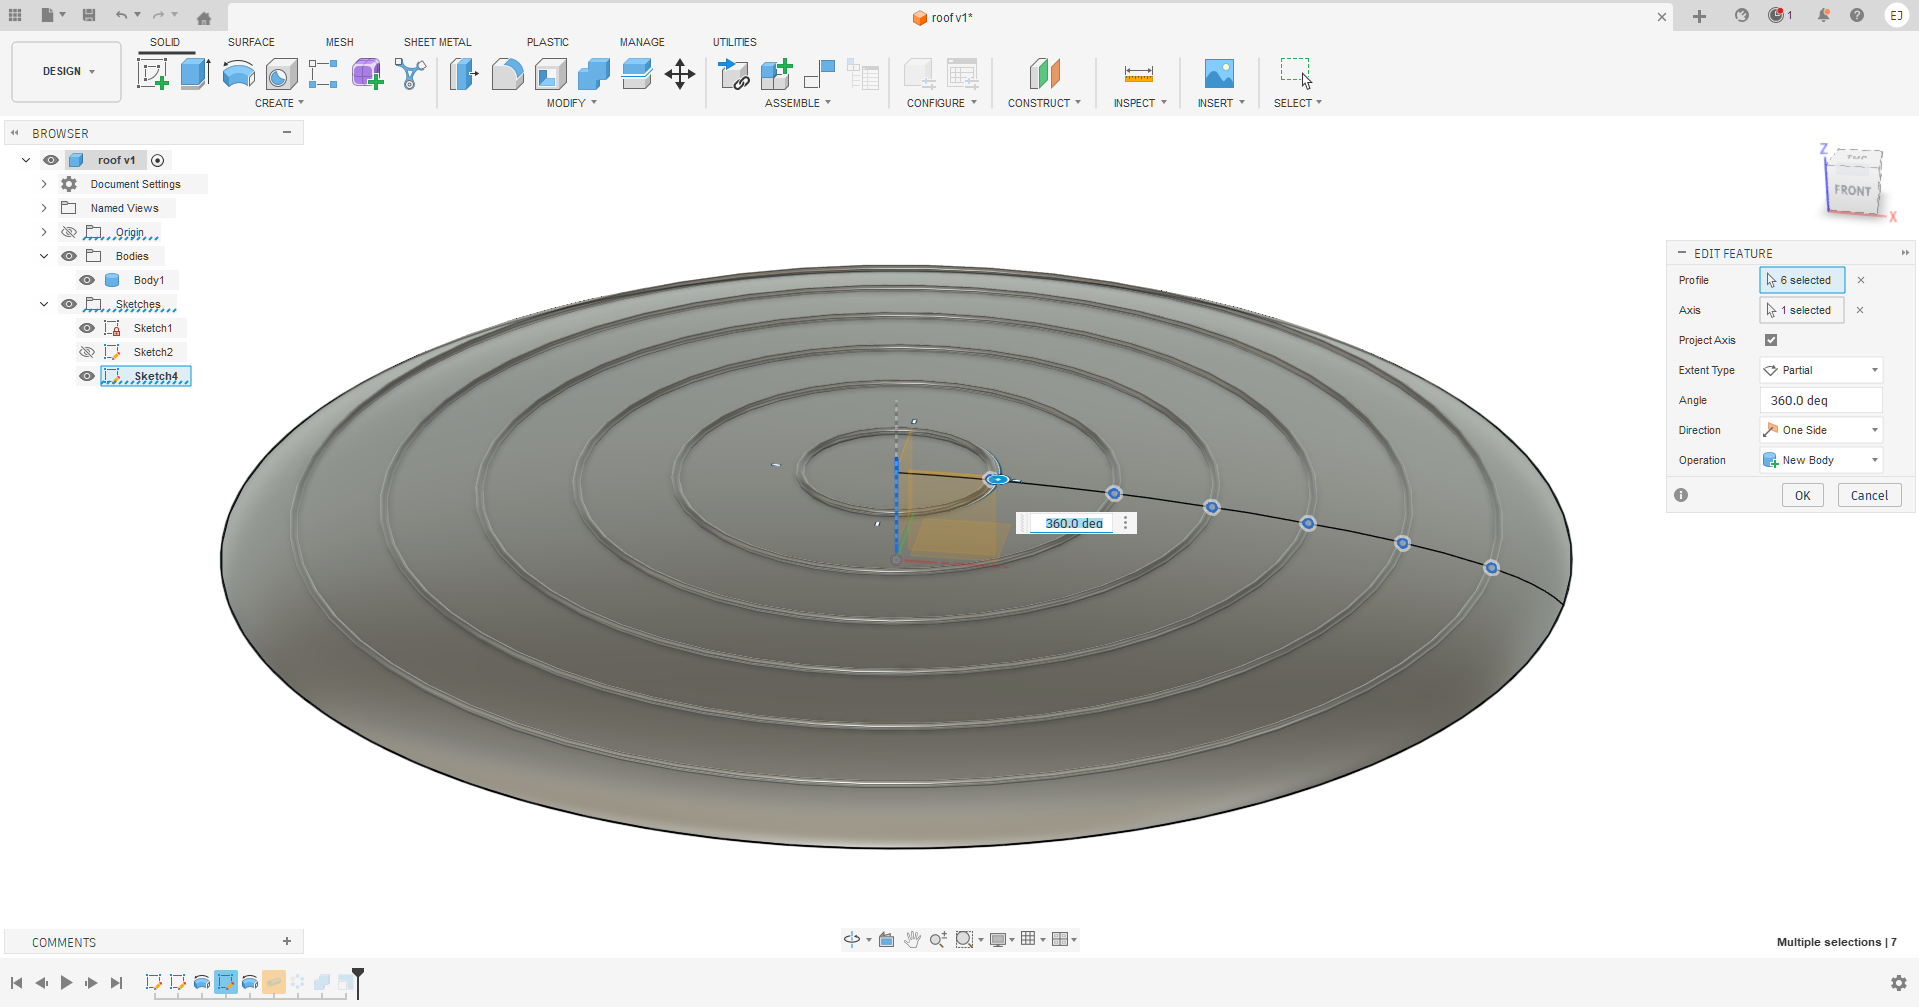
Task: Clear the Profile selection
Action: (1861, 280)
